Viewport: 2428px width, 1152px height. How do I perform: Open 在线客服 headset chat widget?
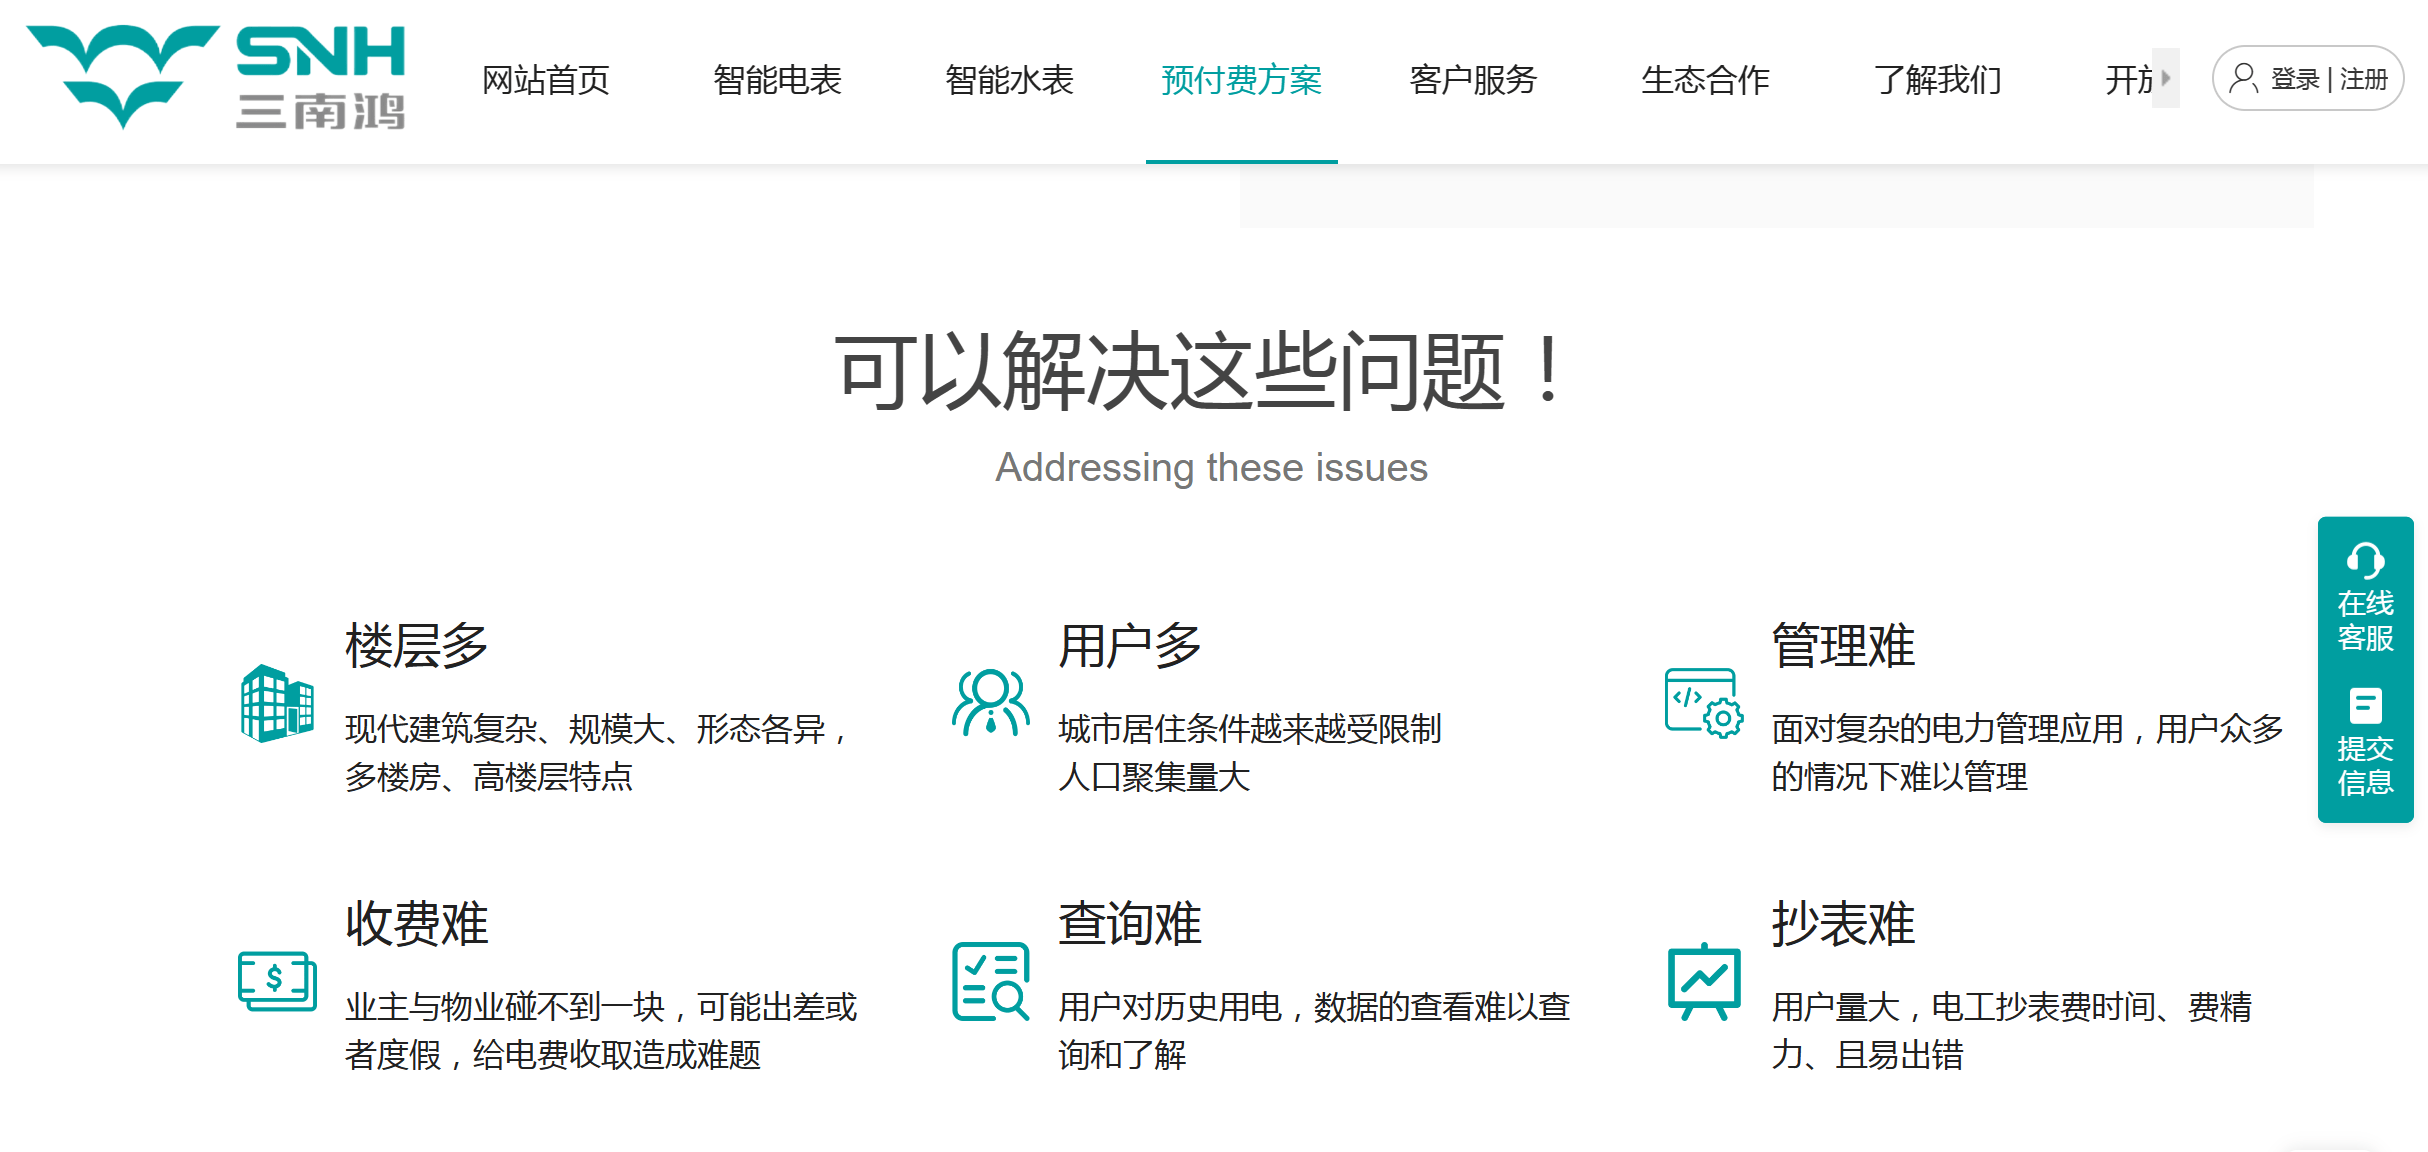(x=2365, y=597)
